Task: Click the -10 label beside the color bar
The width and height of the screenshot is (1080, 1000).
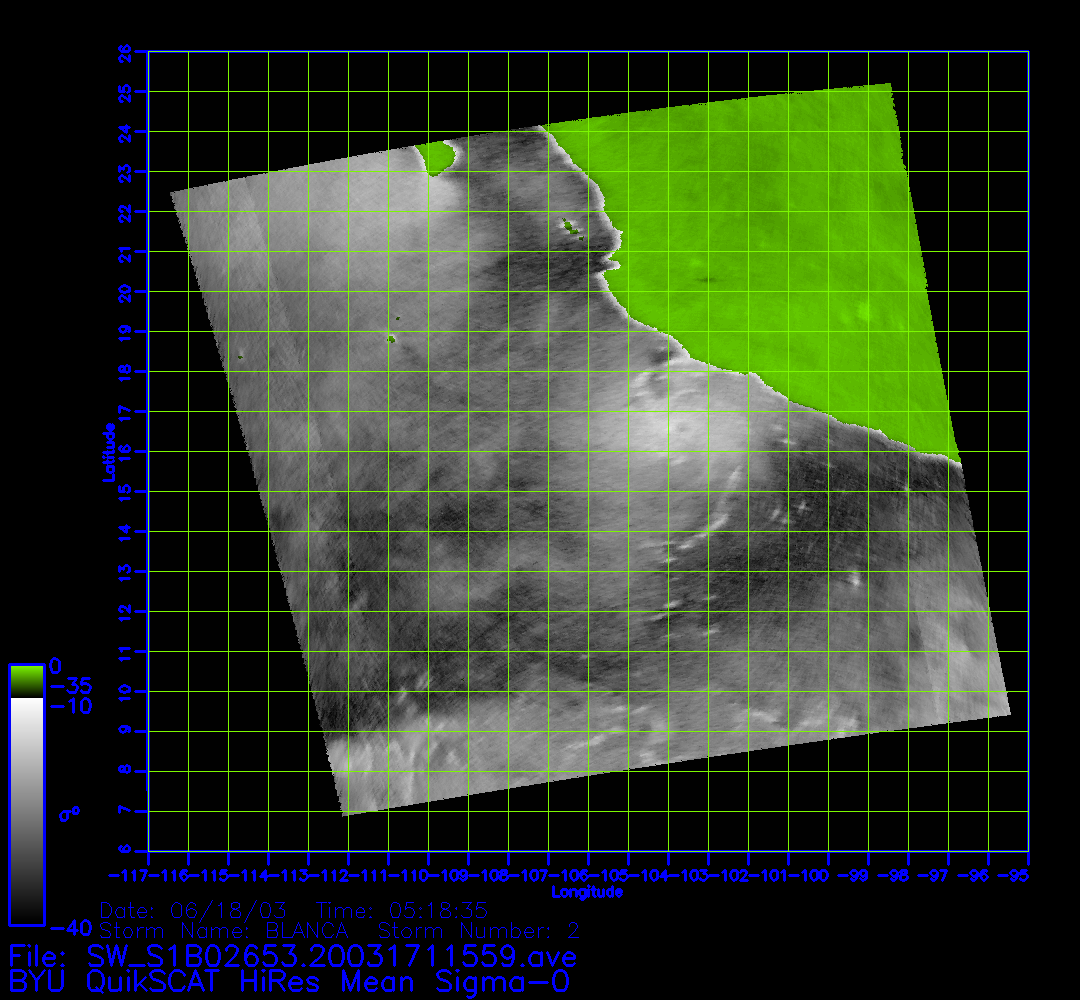Action: point(70,706)
